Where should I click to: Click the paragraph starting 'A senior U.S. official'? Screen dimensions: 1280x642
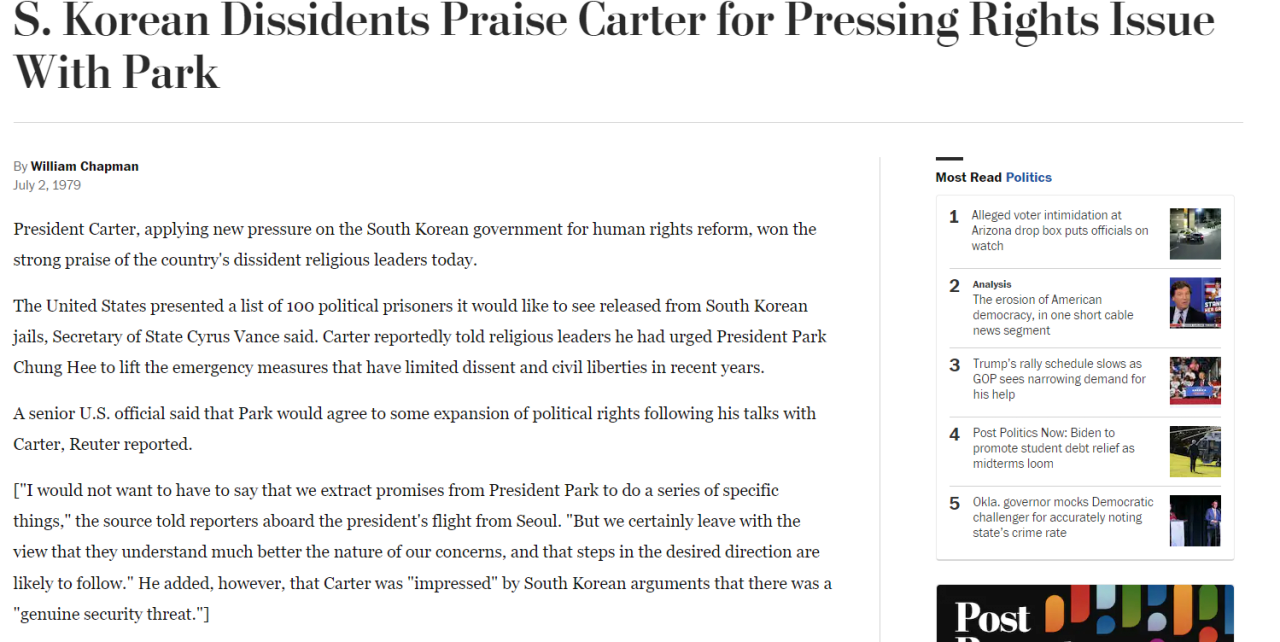(414, 428)
